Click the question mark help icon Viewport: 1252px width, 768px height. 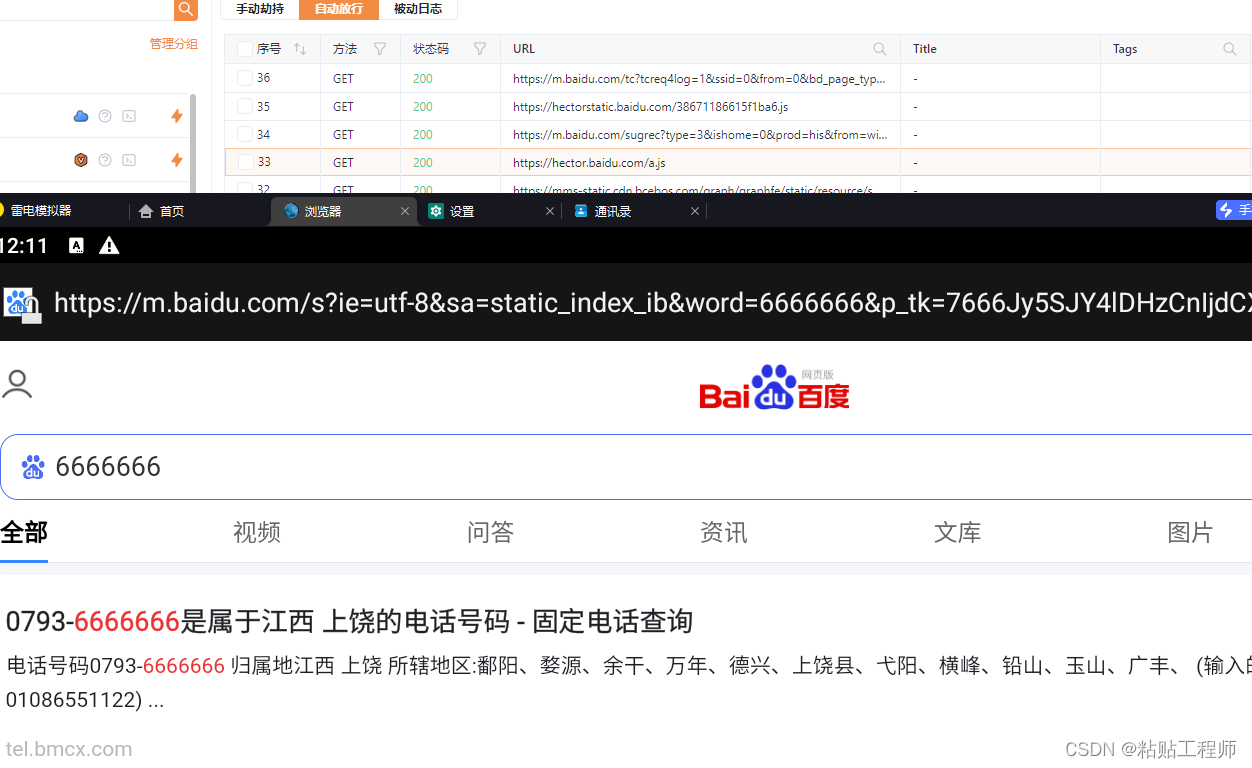pyautogui.click(x=104, y=116)
